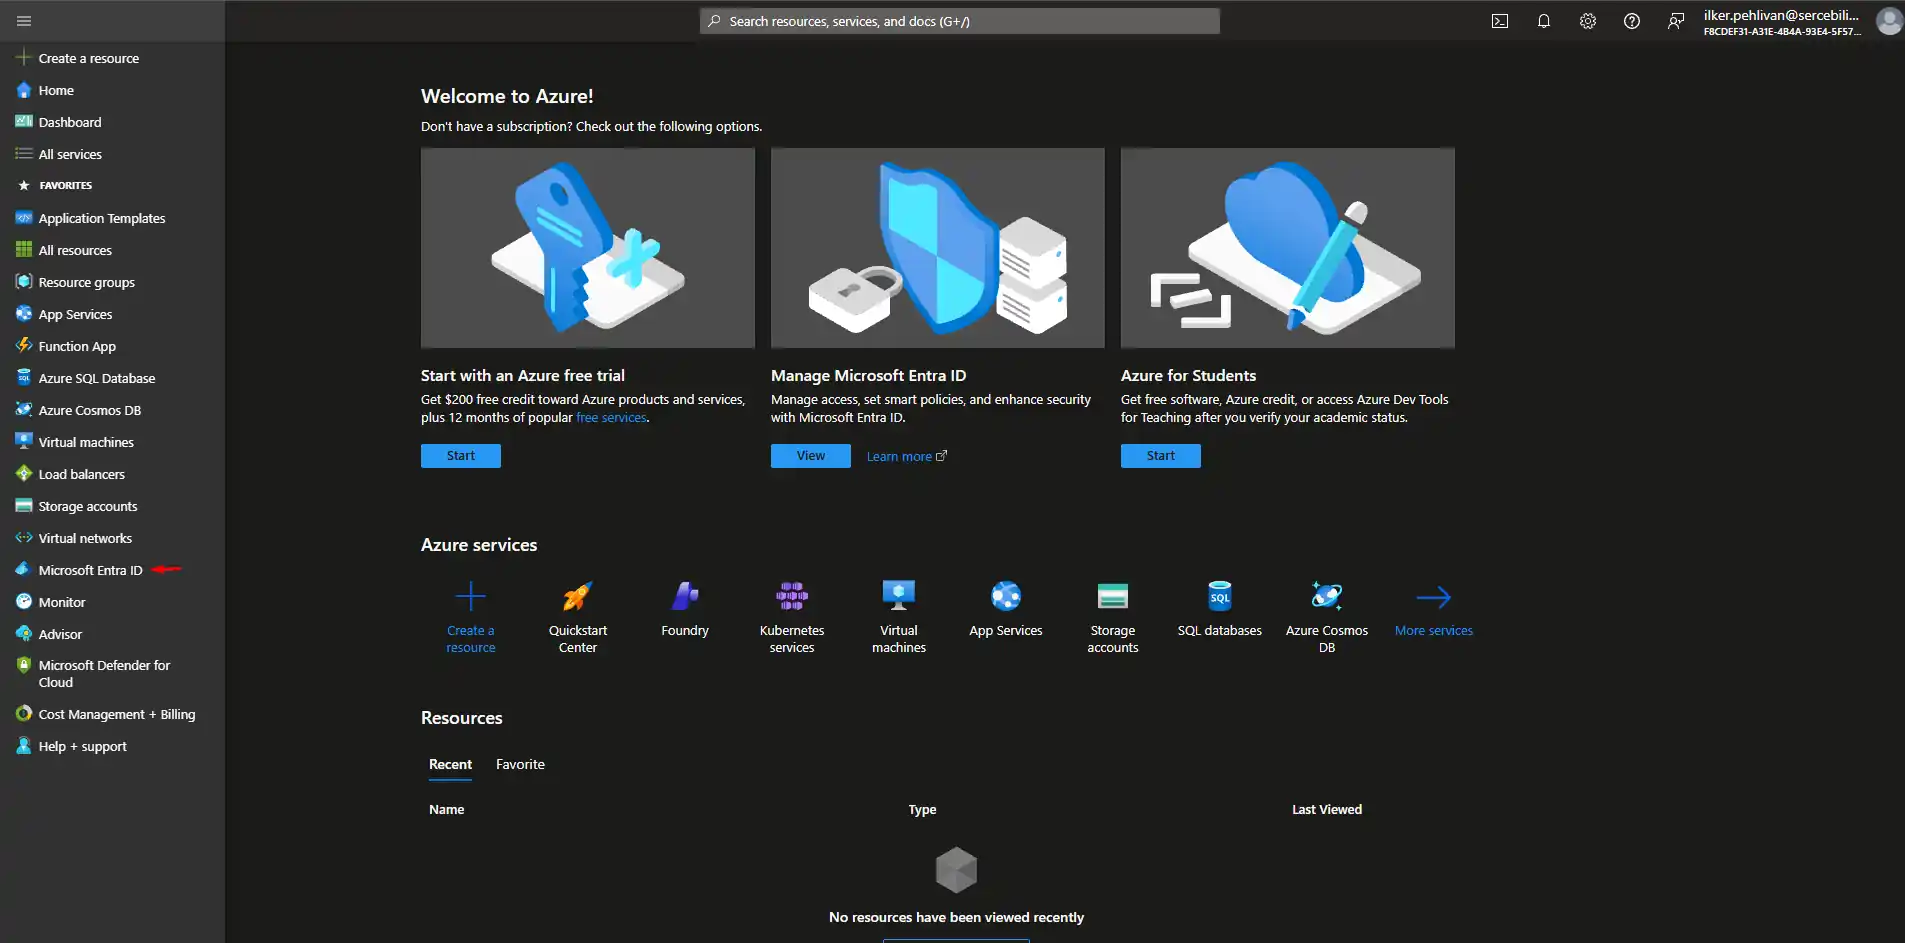Viewport: 1905px width, 943px height.
Task: Open Virtual machines service icon
Action: [899, 597]
